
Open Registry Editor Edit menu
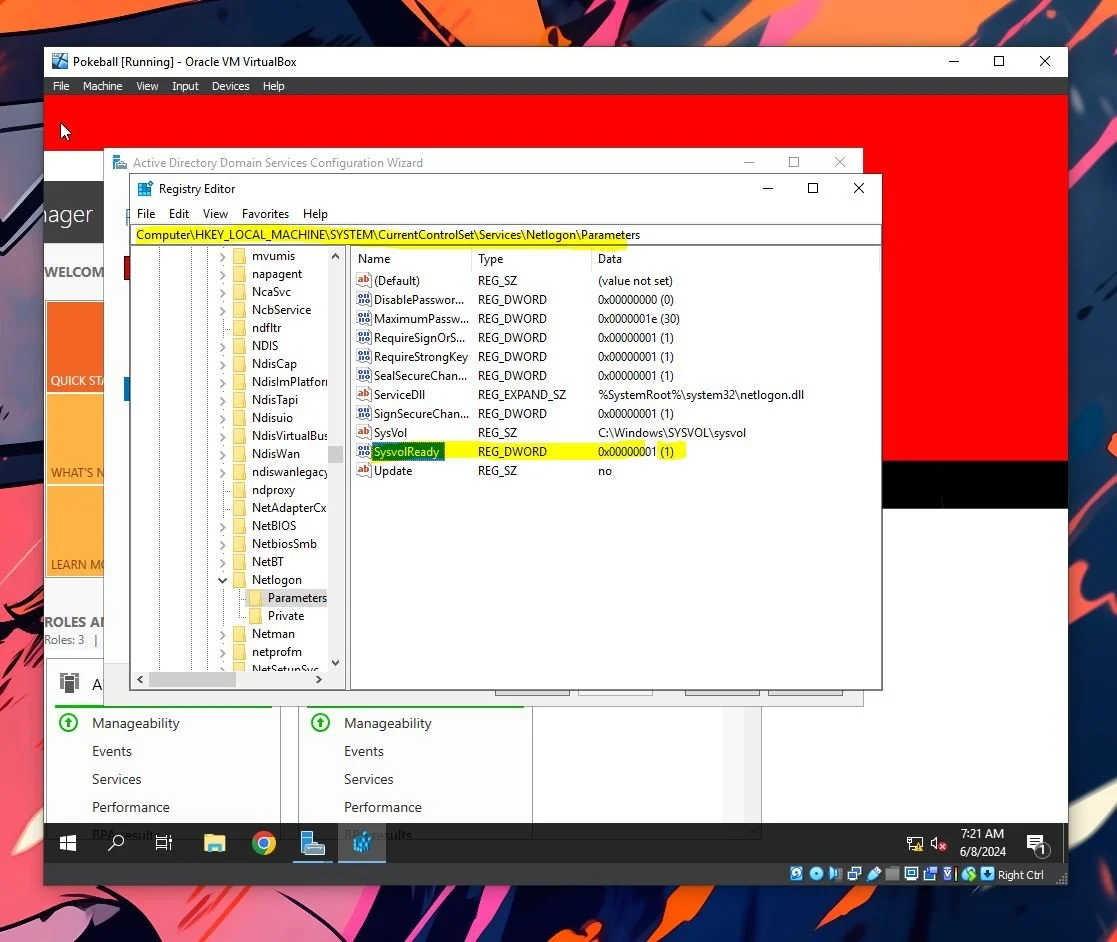pyautogui.click(x=179, y=214)
